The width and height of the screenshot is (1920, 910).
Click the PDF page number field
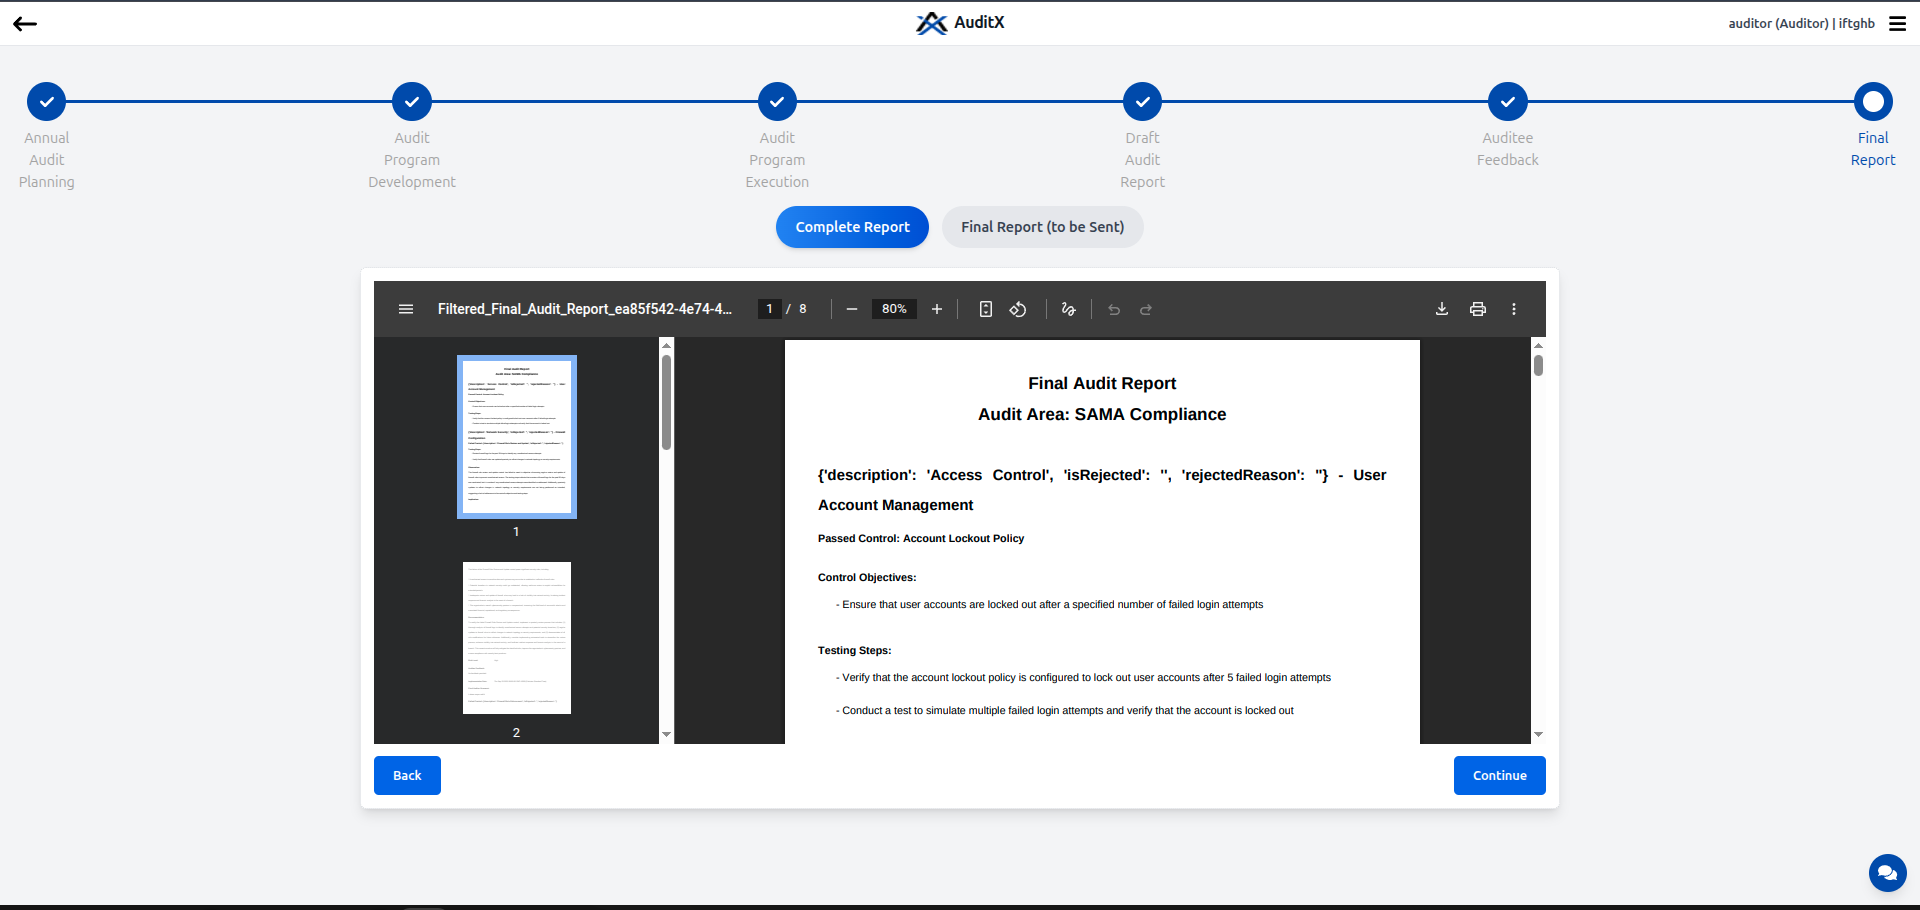[x=769, y=309]
